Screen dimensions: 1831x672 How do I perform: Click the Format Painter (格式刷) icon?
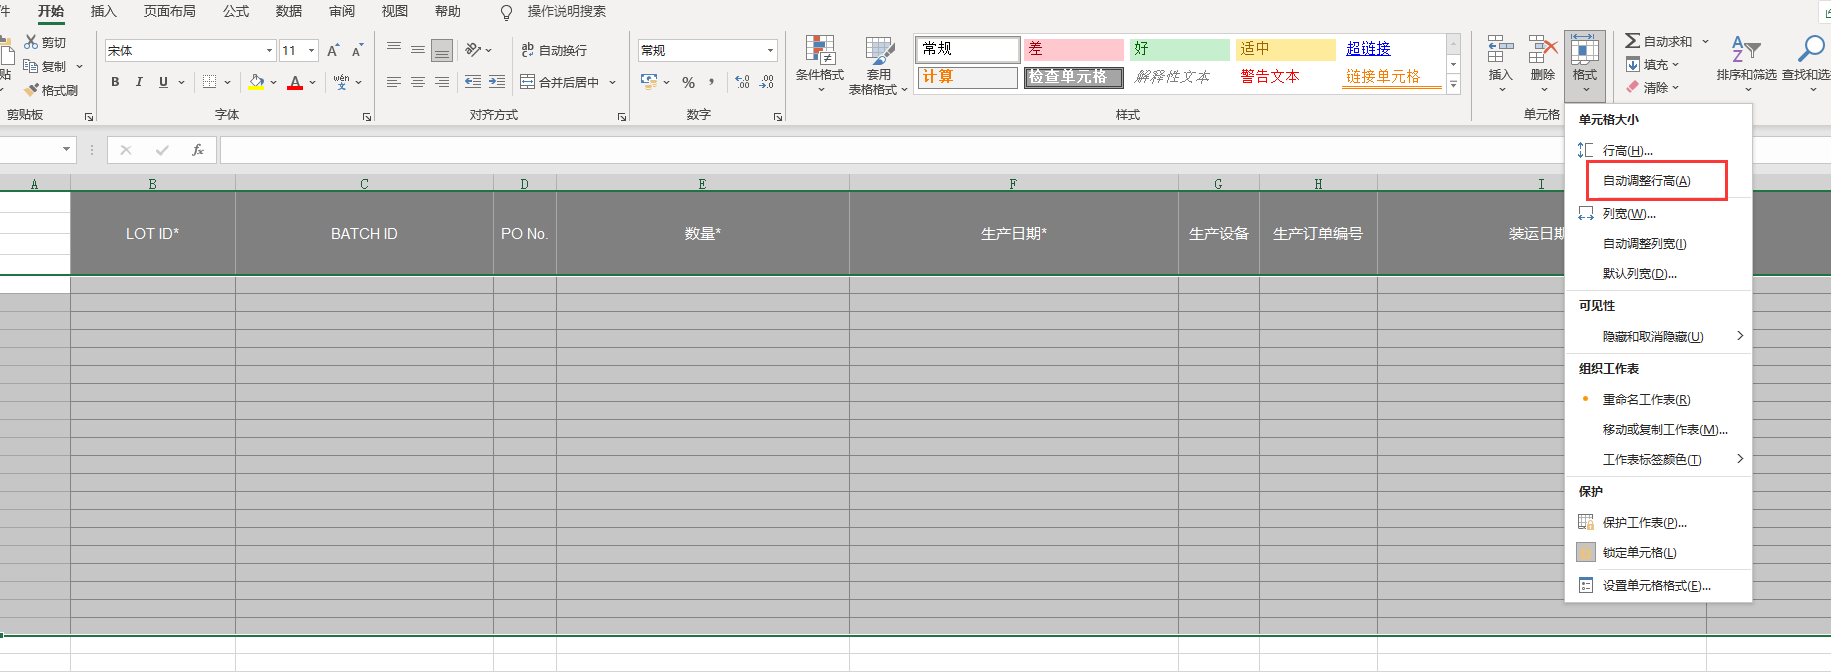point(32,90)
